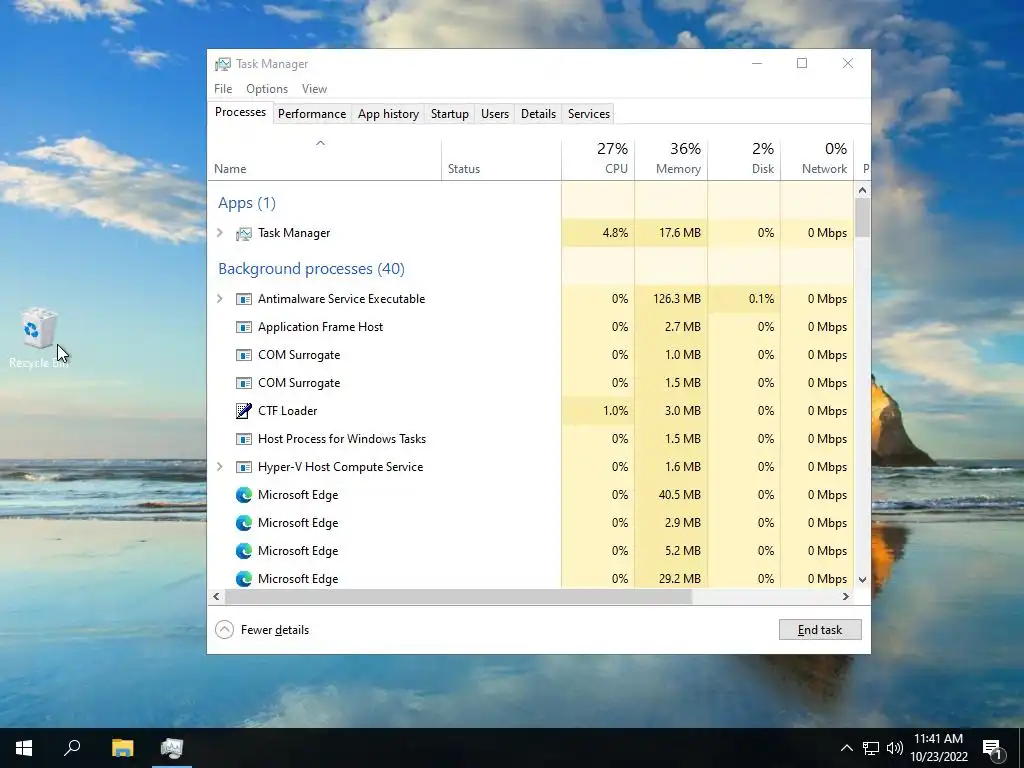The width and height of the screenshot is (1024, 768).
Task: Switch to the Services tab
Action: 588,114
